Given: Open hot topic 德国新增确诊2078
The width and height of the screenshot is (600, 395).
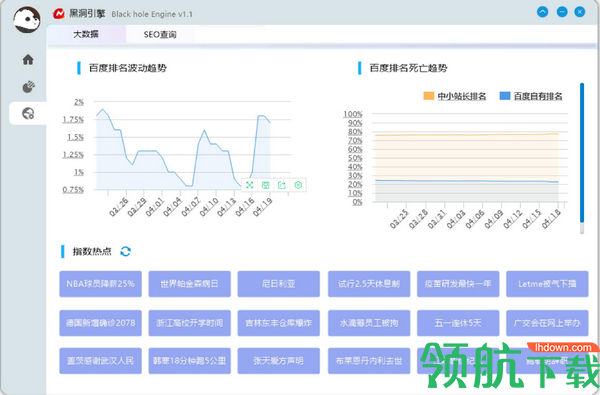Looking at the screenshot, I should click(100, 323).
